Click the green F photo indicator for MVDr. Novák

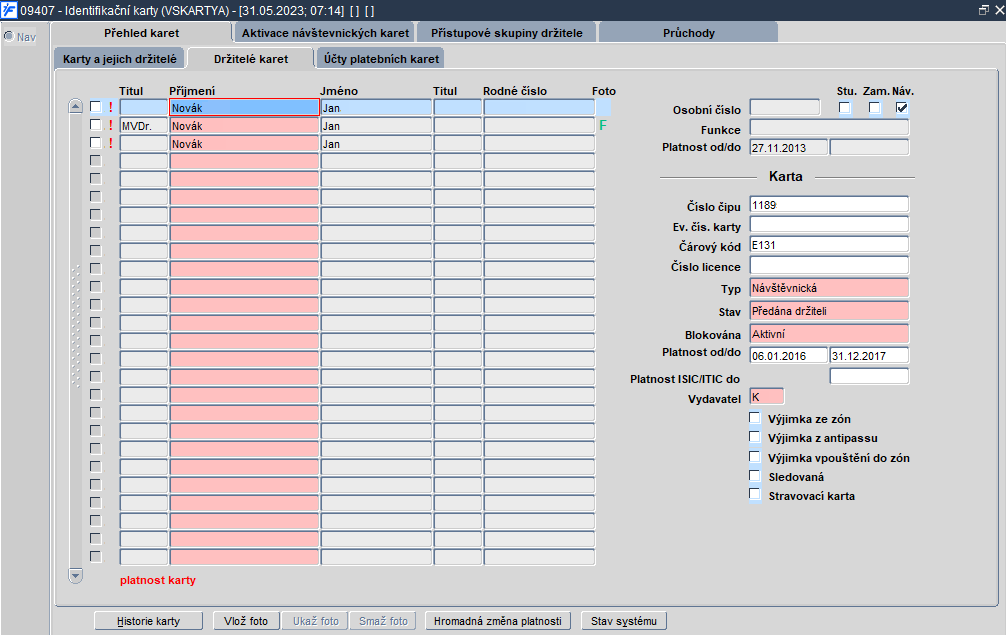click(x=602, y=125)
